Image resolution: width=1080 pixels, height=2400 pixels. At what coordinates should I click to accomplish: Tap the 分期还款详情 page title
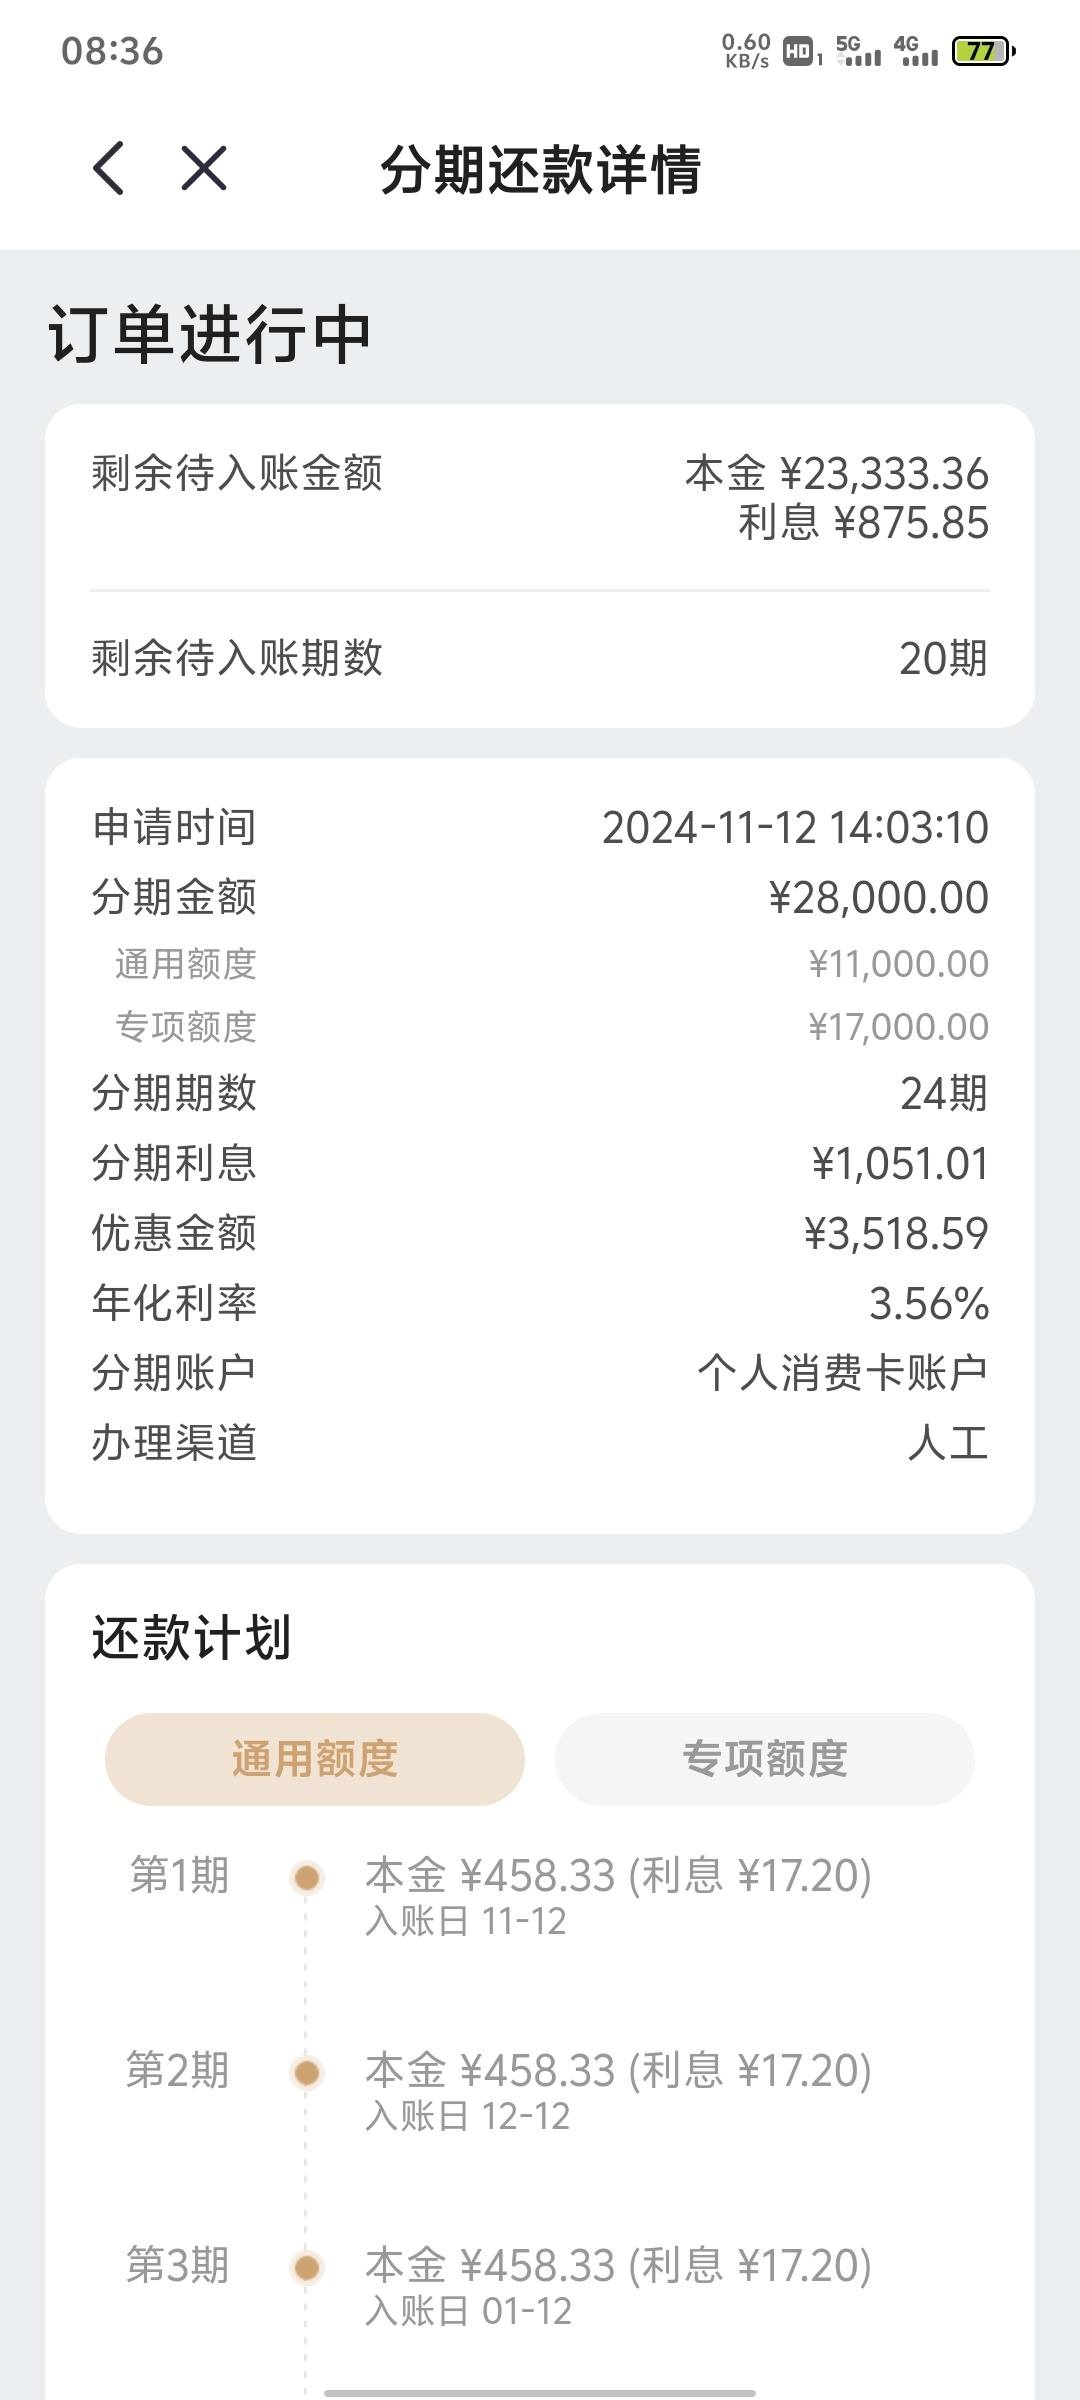click(540, 169)
